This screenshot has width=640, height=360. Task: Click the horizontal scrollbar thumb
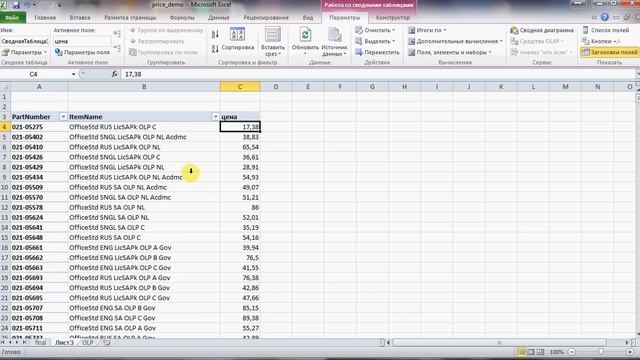(x=499, y=342)
